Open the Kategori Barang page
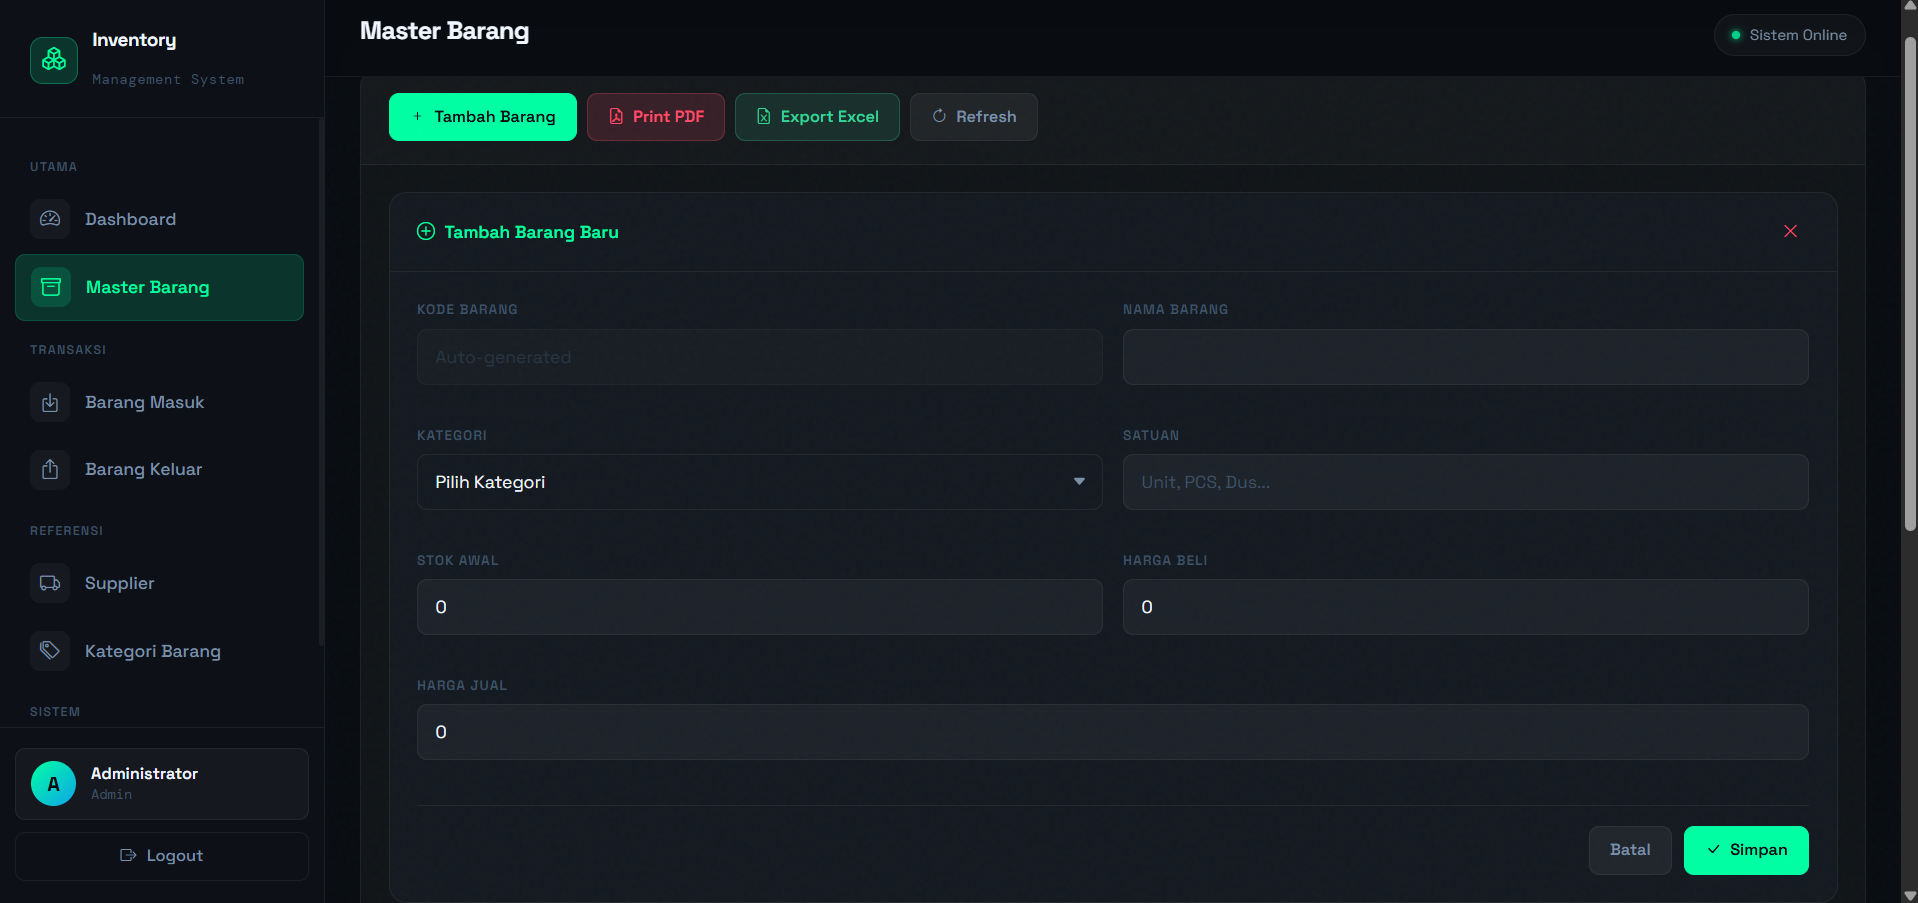1918x903 pixels. tap(160, 651)
